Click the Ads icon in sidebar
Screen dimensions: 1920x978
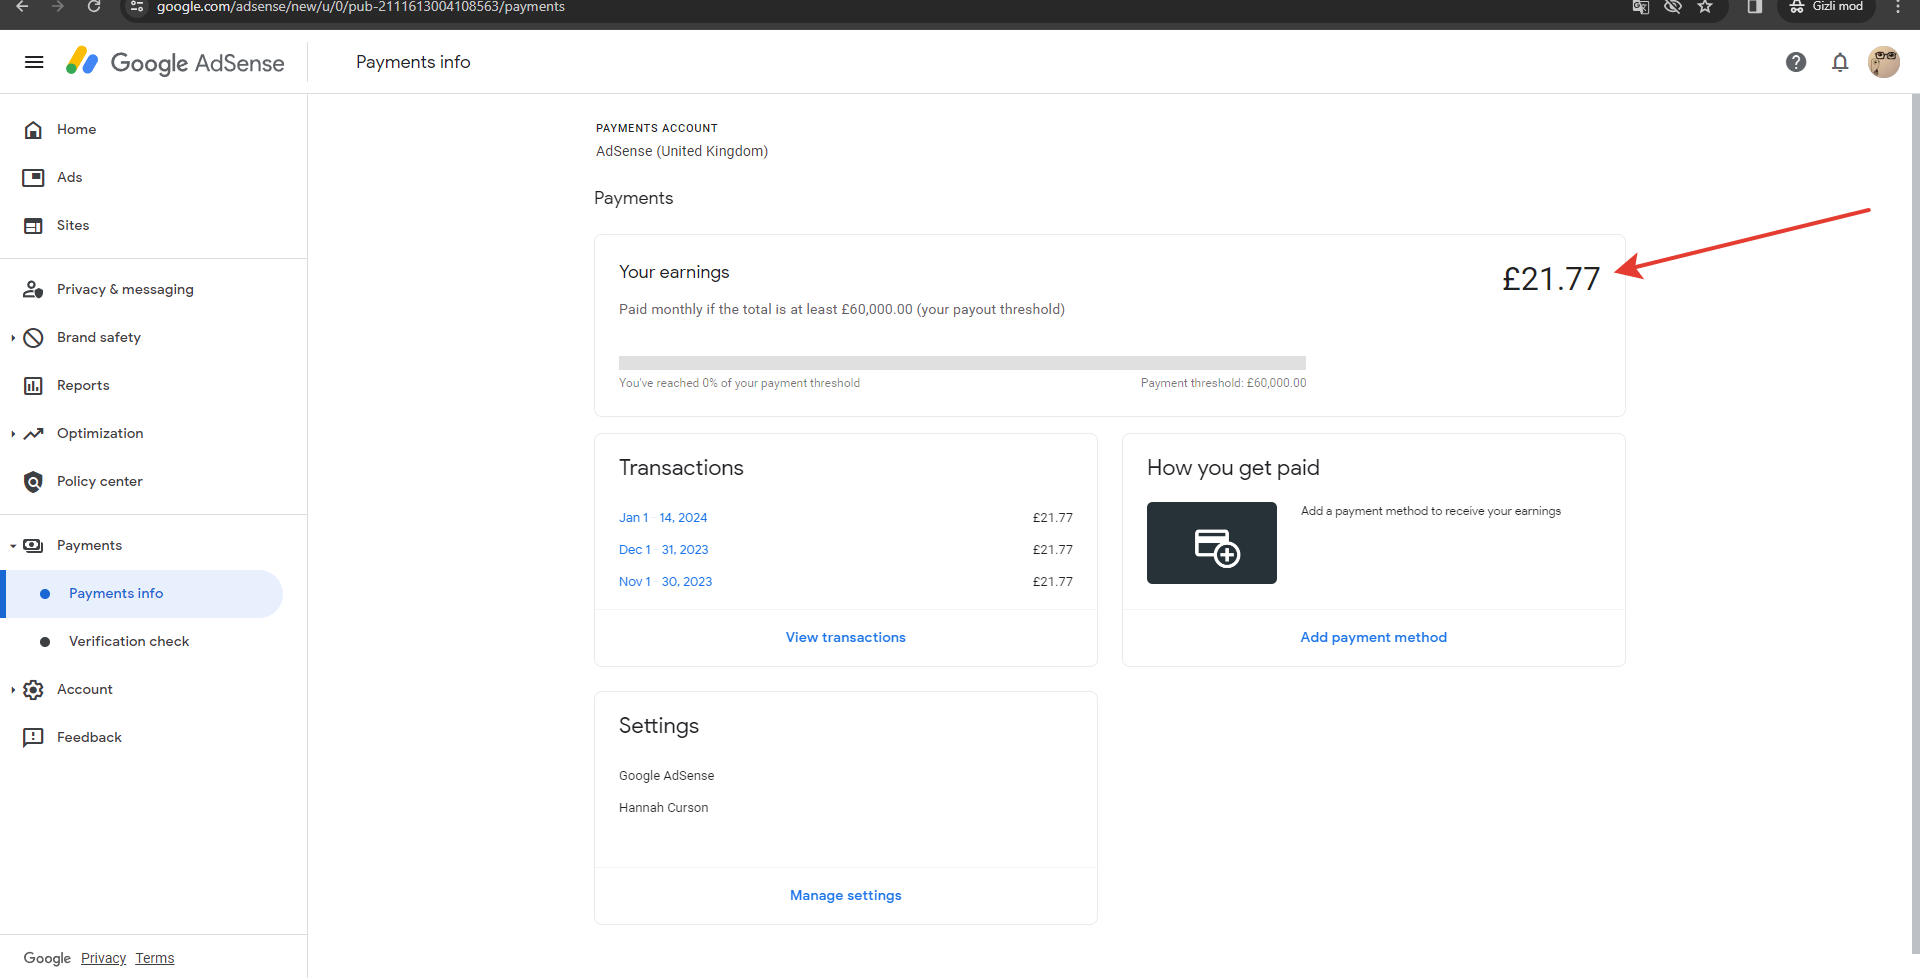[x=33, y=178]
